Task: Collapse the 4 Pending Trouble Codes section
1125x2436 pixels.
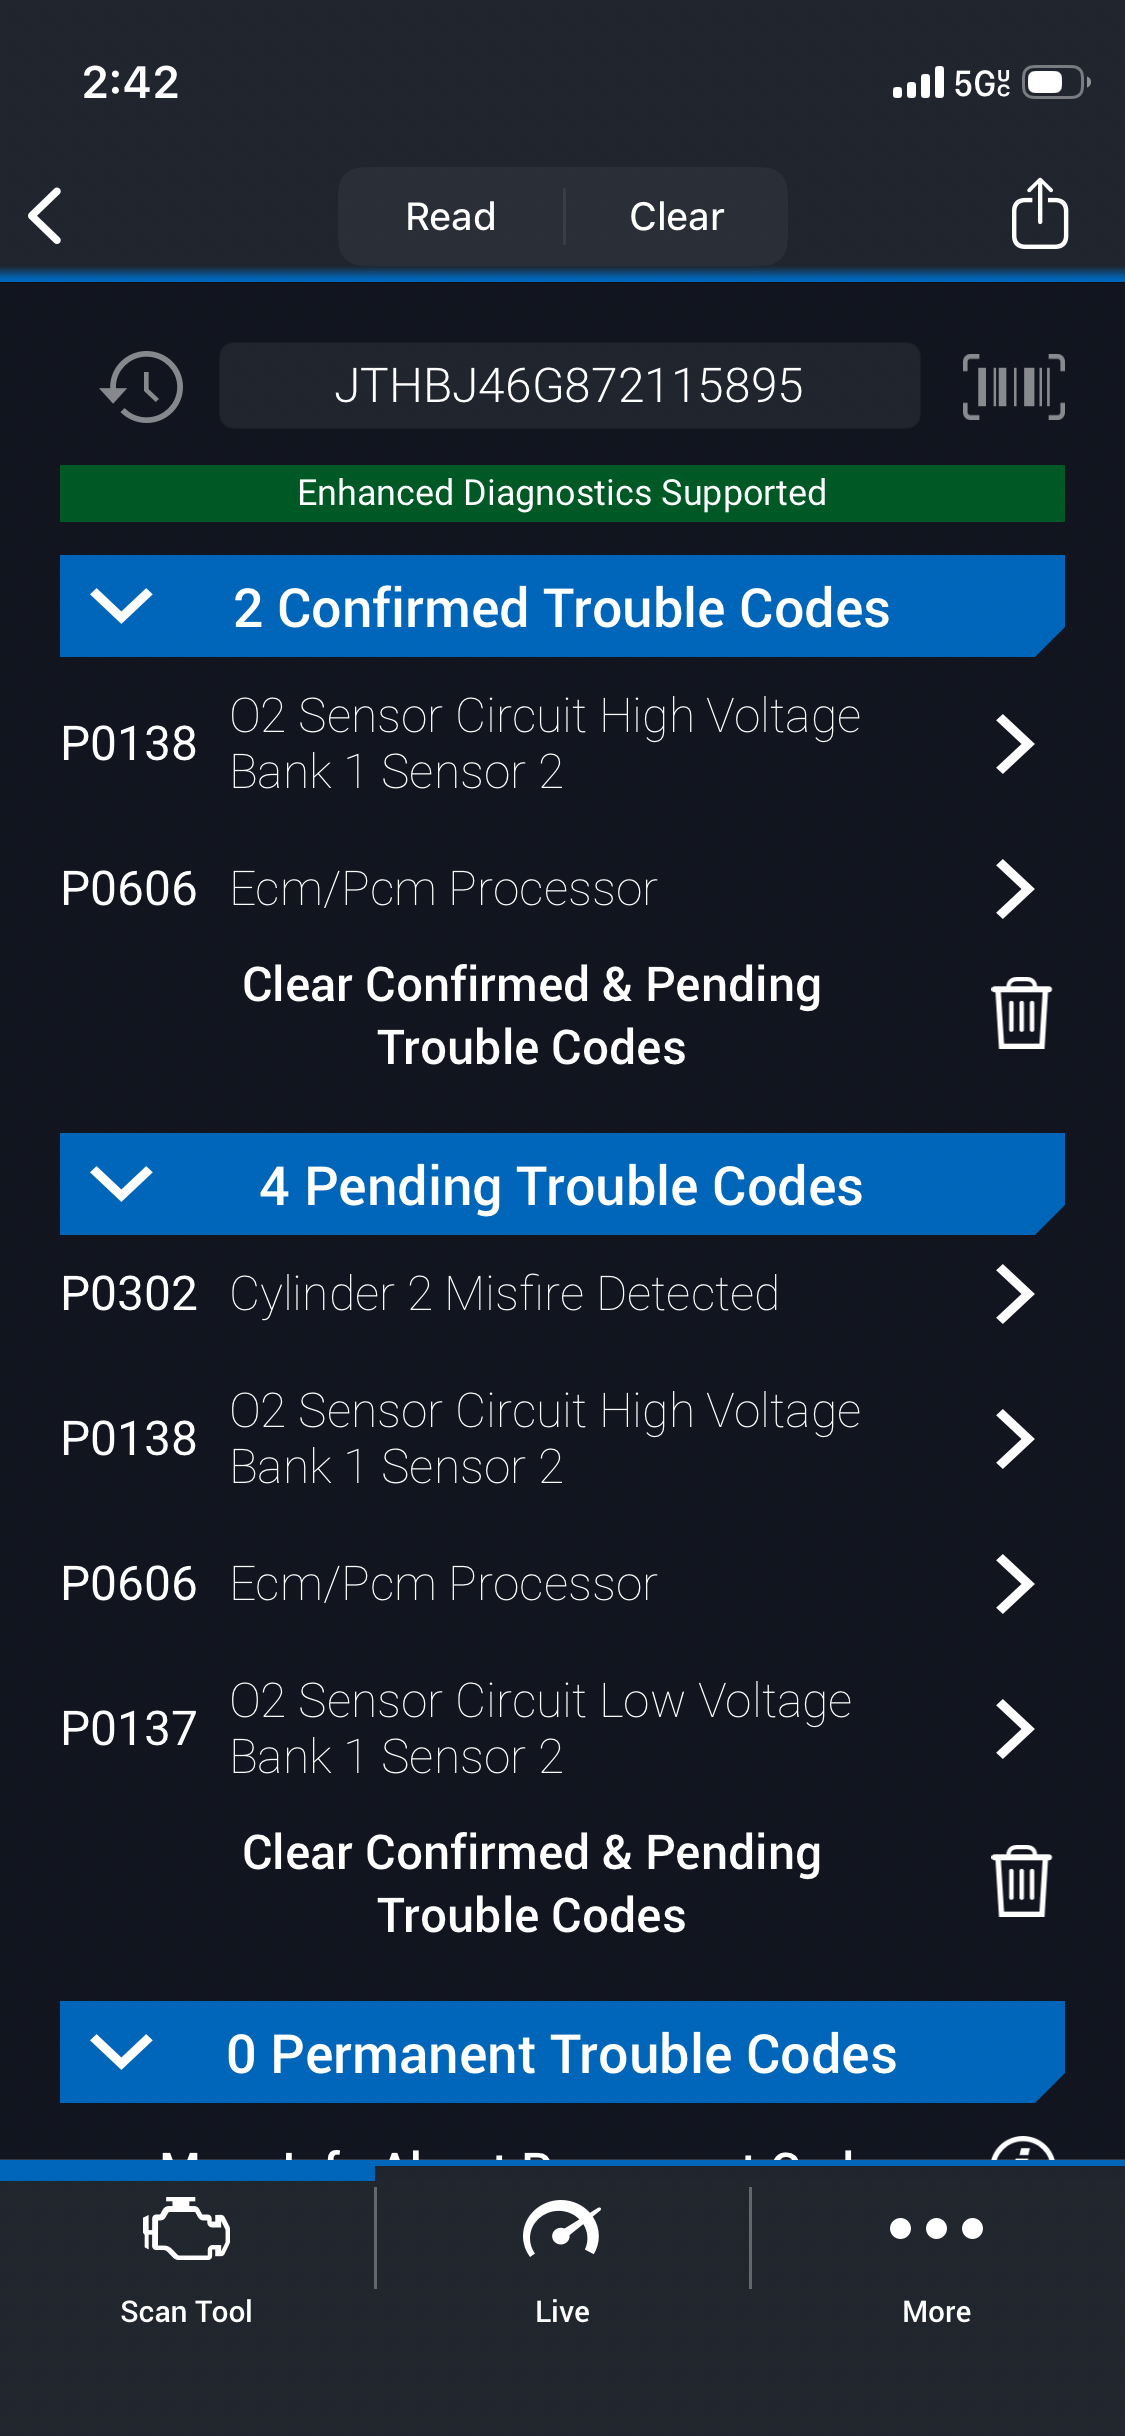Action: point(121,1184)
